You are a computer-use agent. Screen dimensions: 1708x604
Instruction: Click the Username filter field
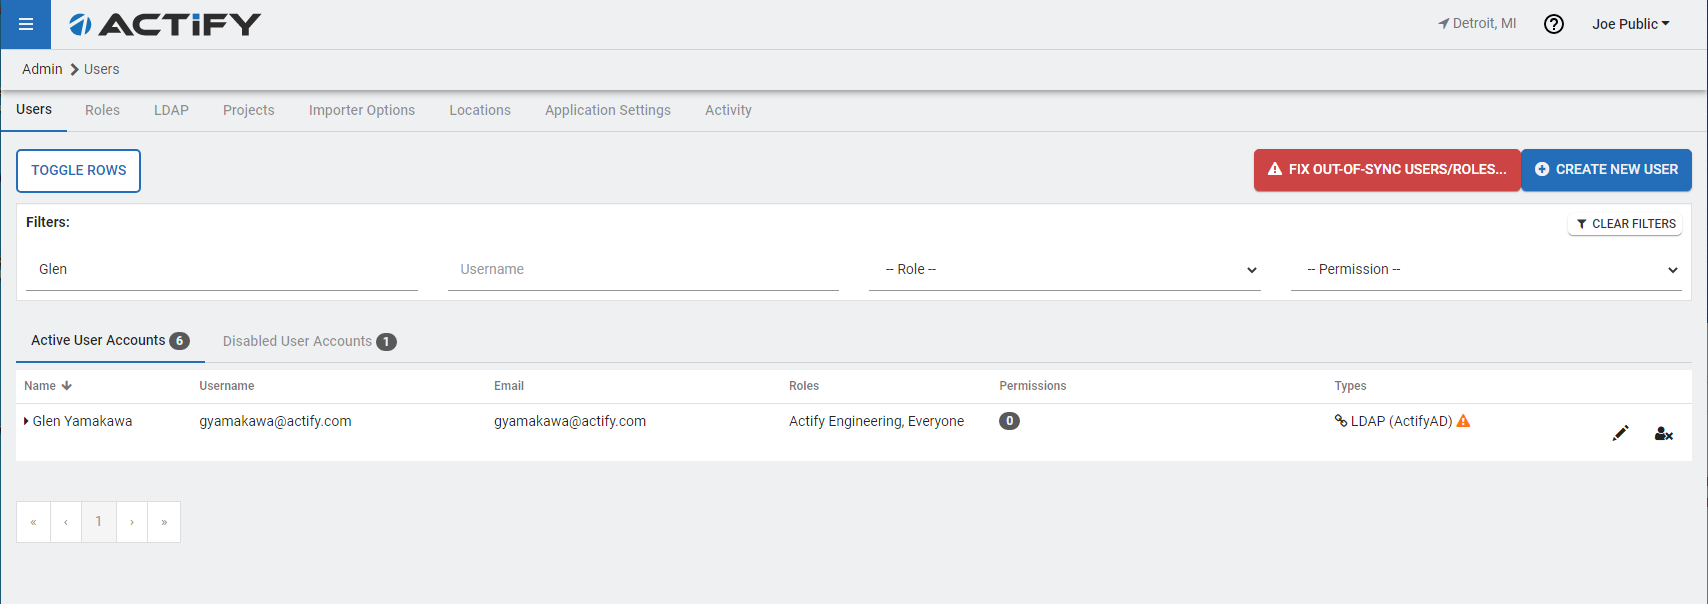[x=643, y=269]
